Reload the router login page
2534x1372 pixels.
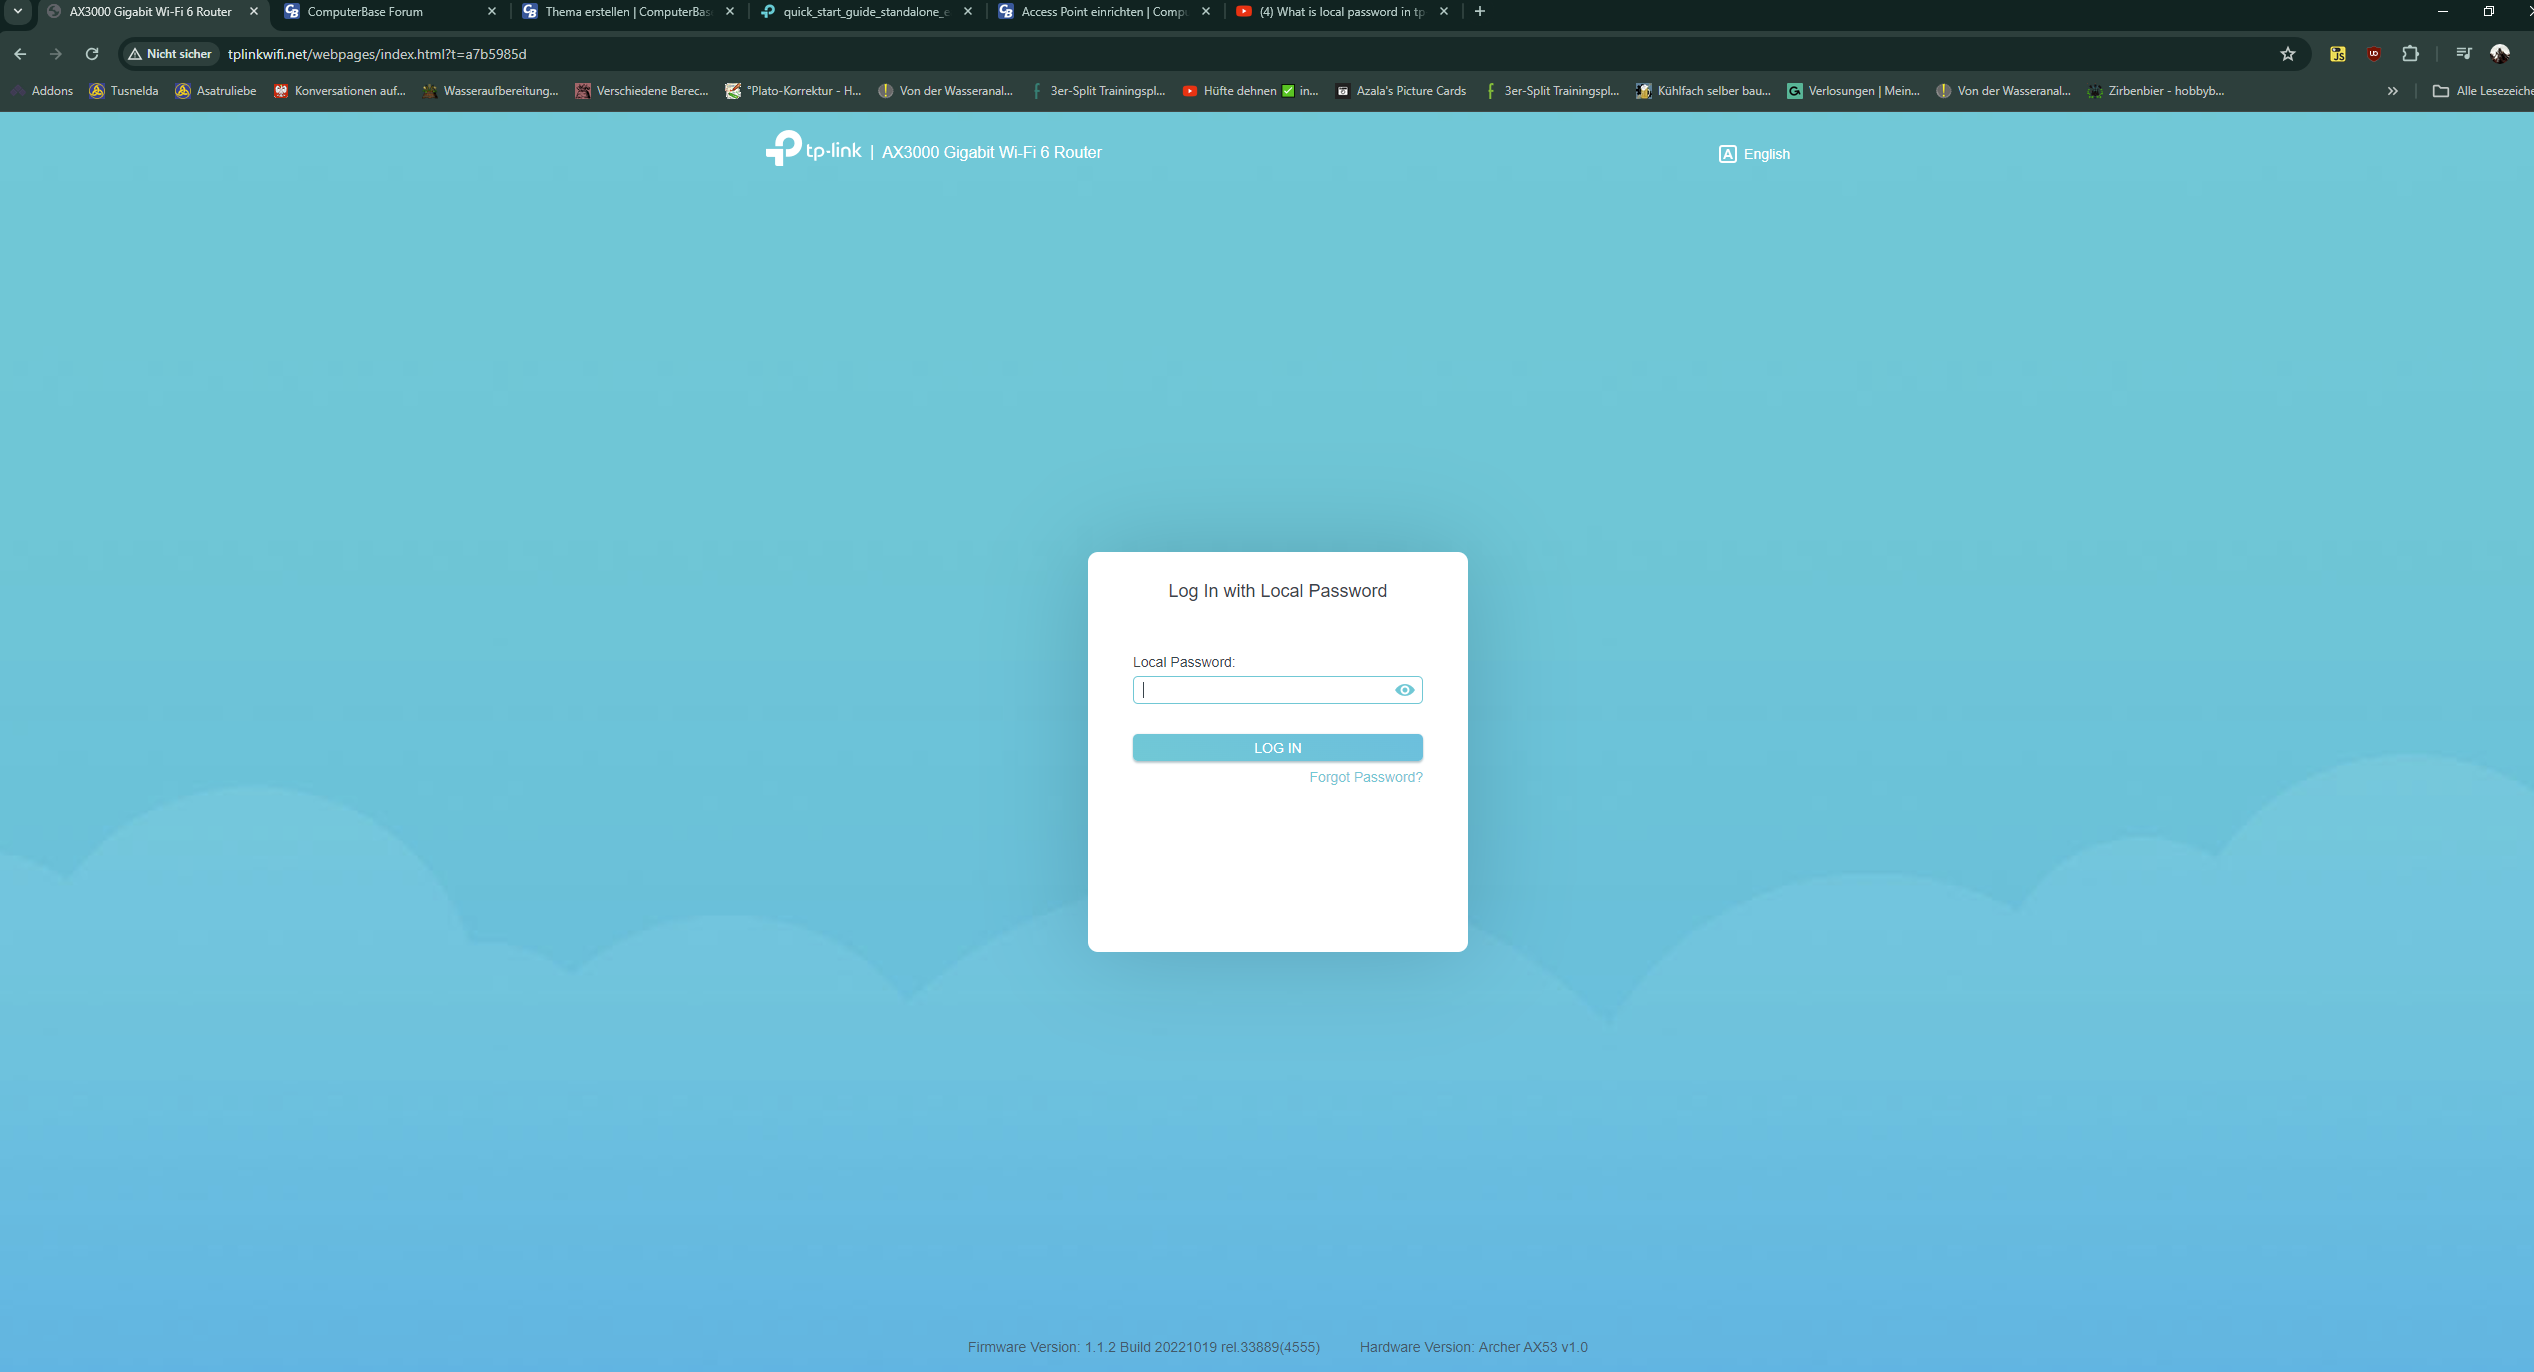(92, 54)
